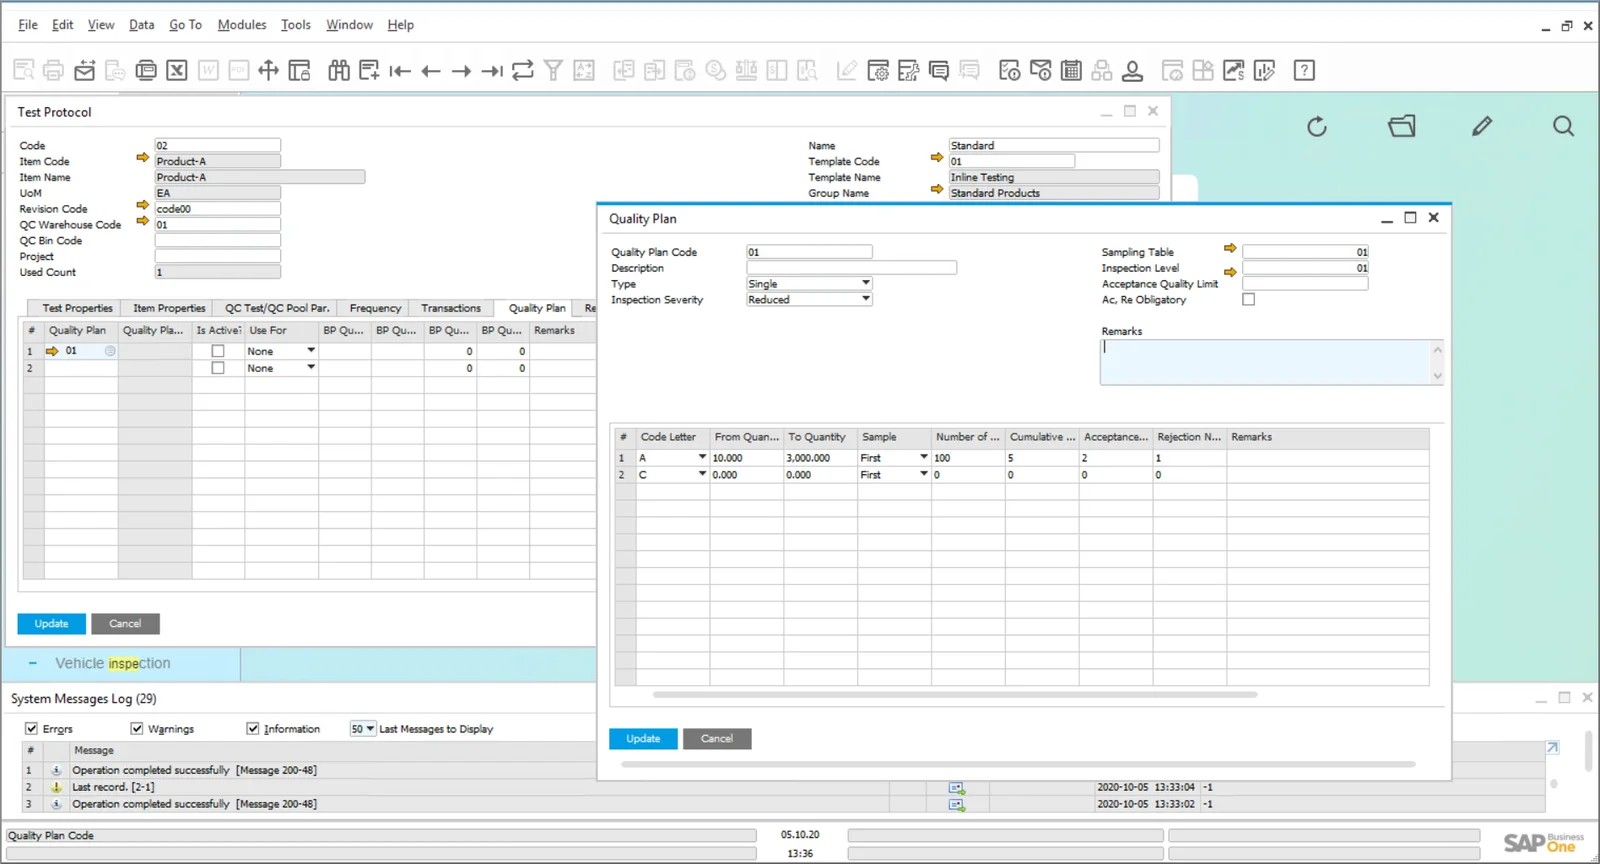
Task: Open the calendar toolbar icon
Action: tap(1071, 70)
